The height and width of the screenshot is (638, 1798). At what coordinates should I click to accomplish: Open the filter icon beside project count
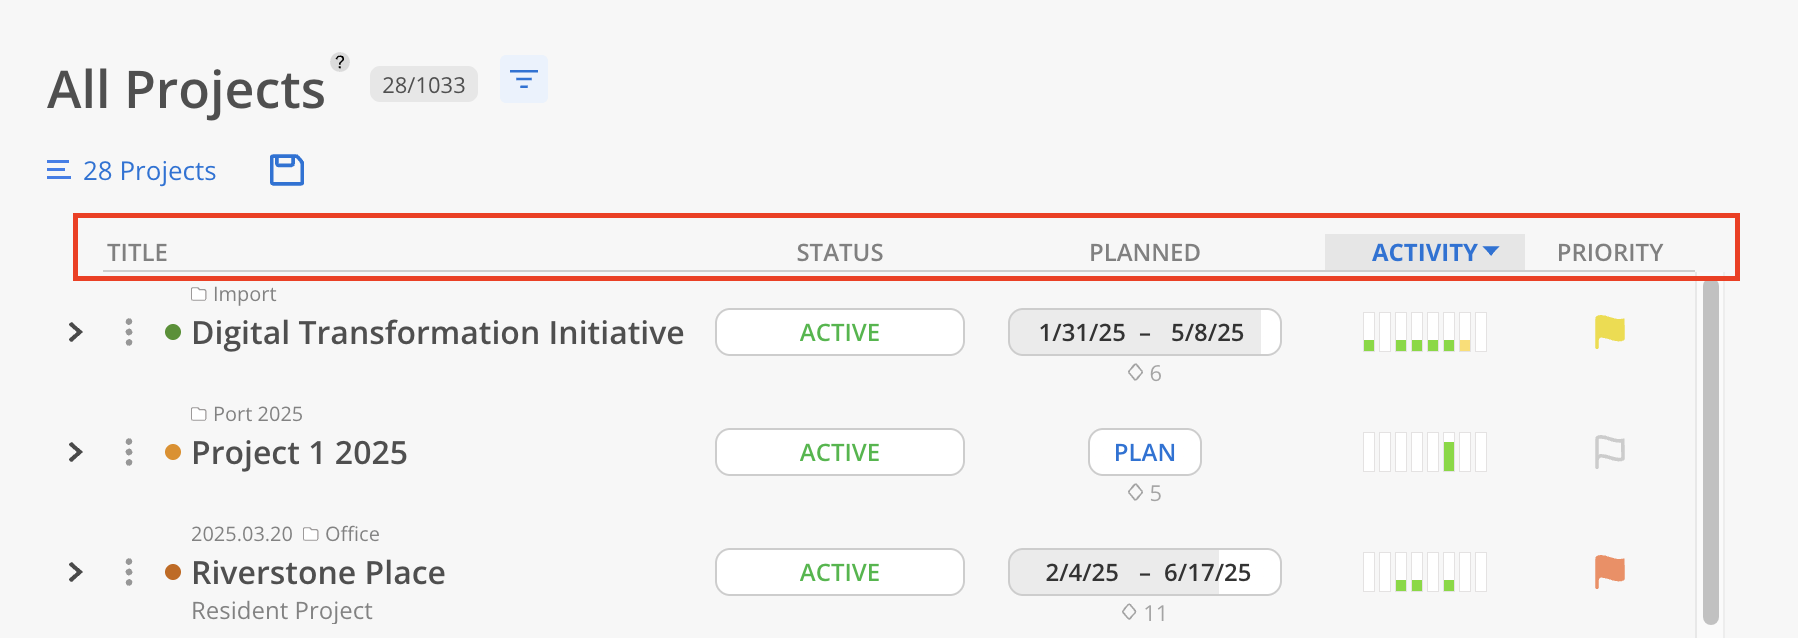coord(524,79)
